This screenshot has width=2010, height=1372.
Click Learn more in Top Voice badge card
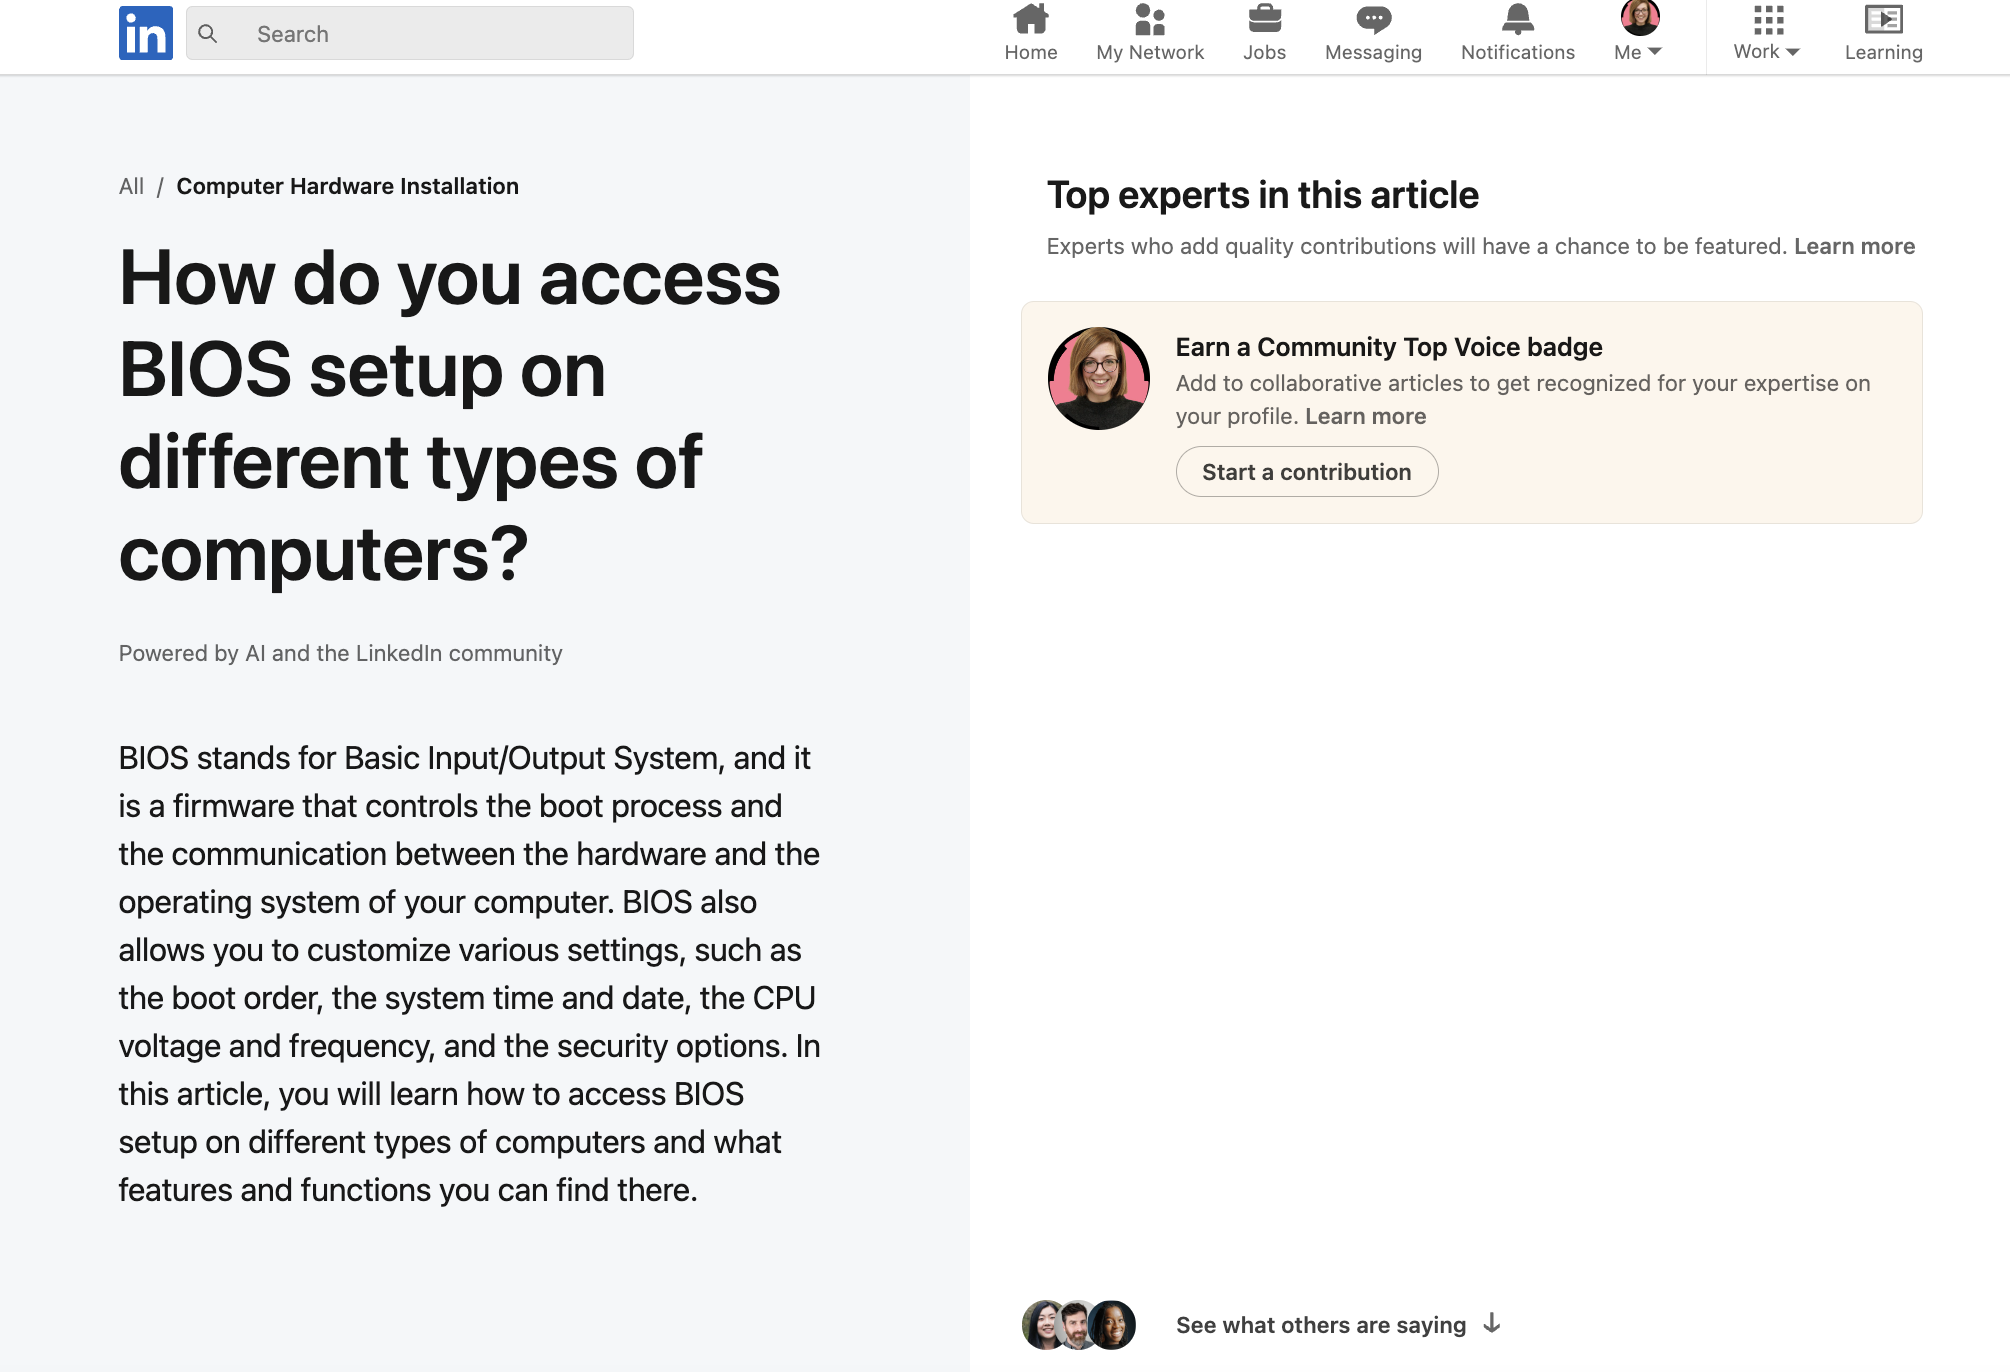click(1365, 416)
